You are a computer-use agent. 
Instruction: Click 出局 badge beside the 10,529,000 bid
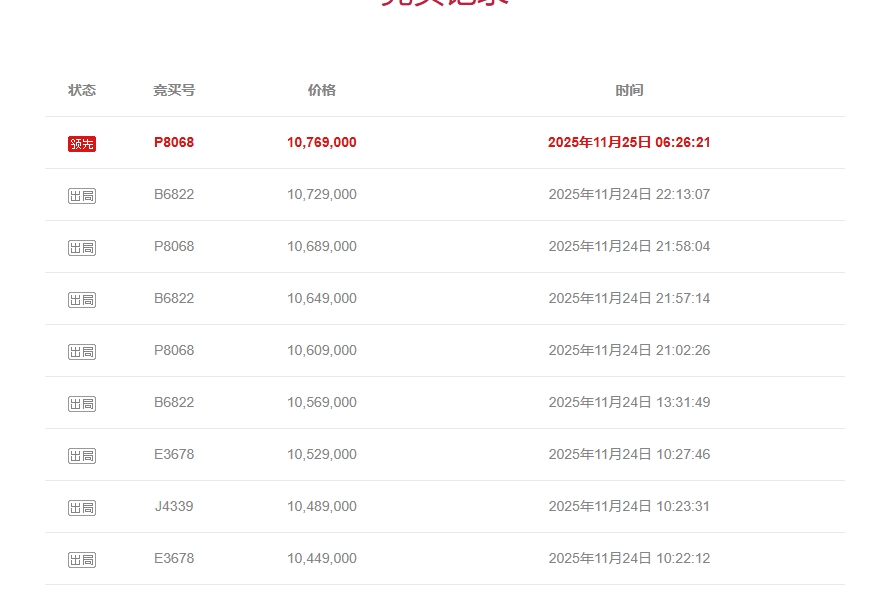click(82, 456)
